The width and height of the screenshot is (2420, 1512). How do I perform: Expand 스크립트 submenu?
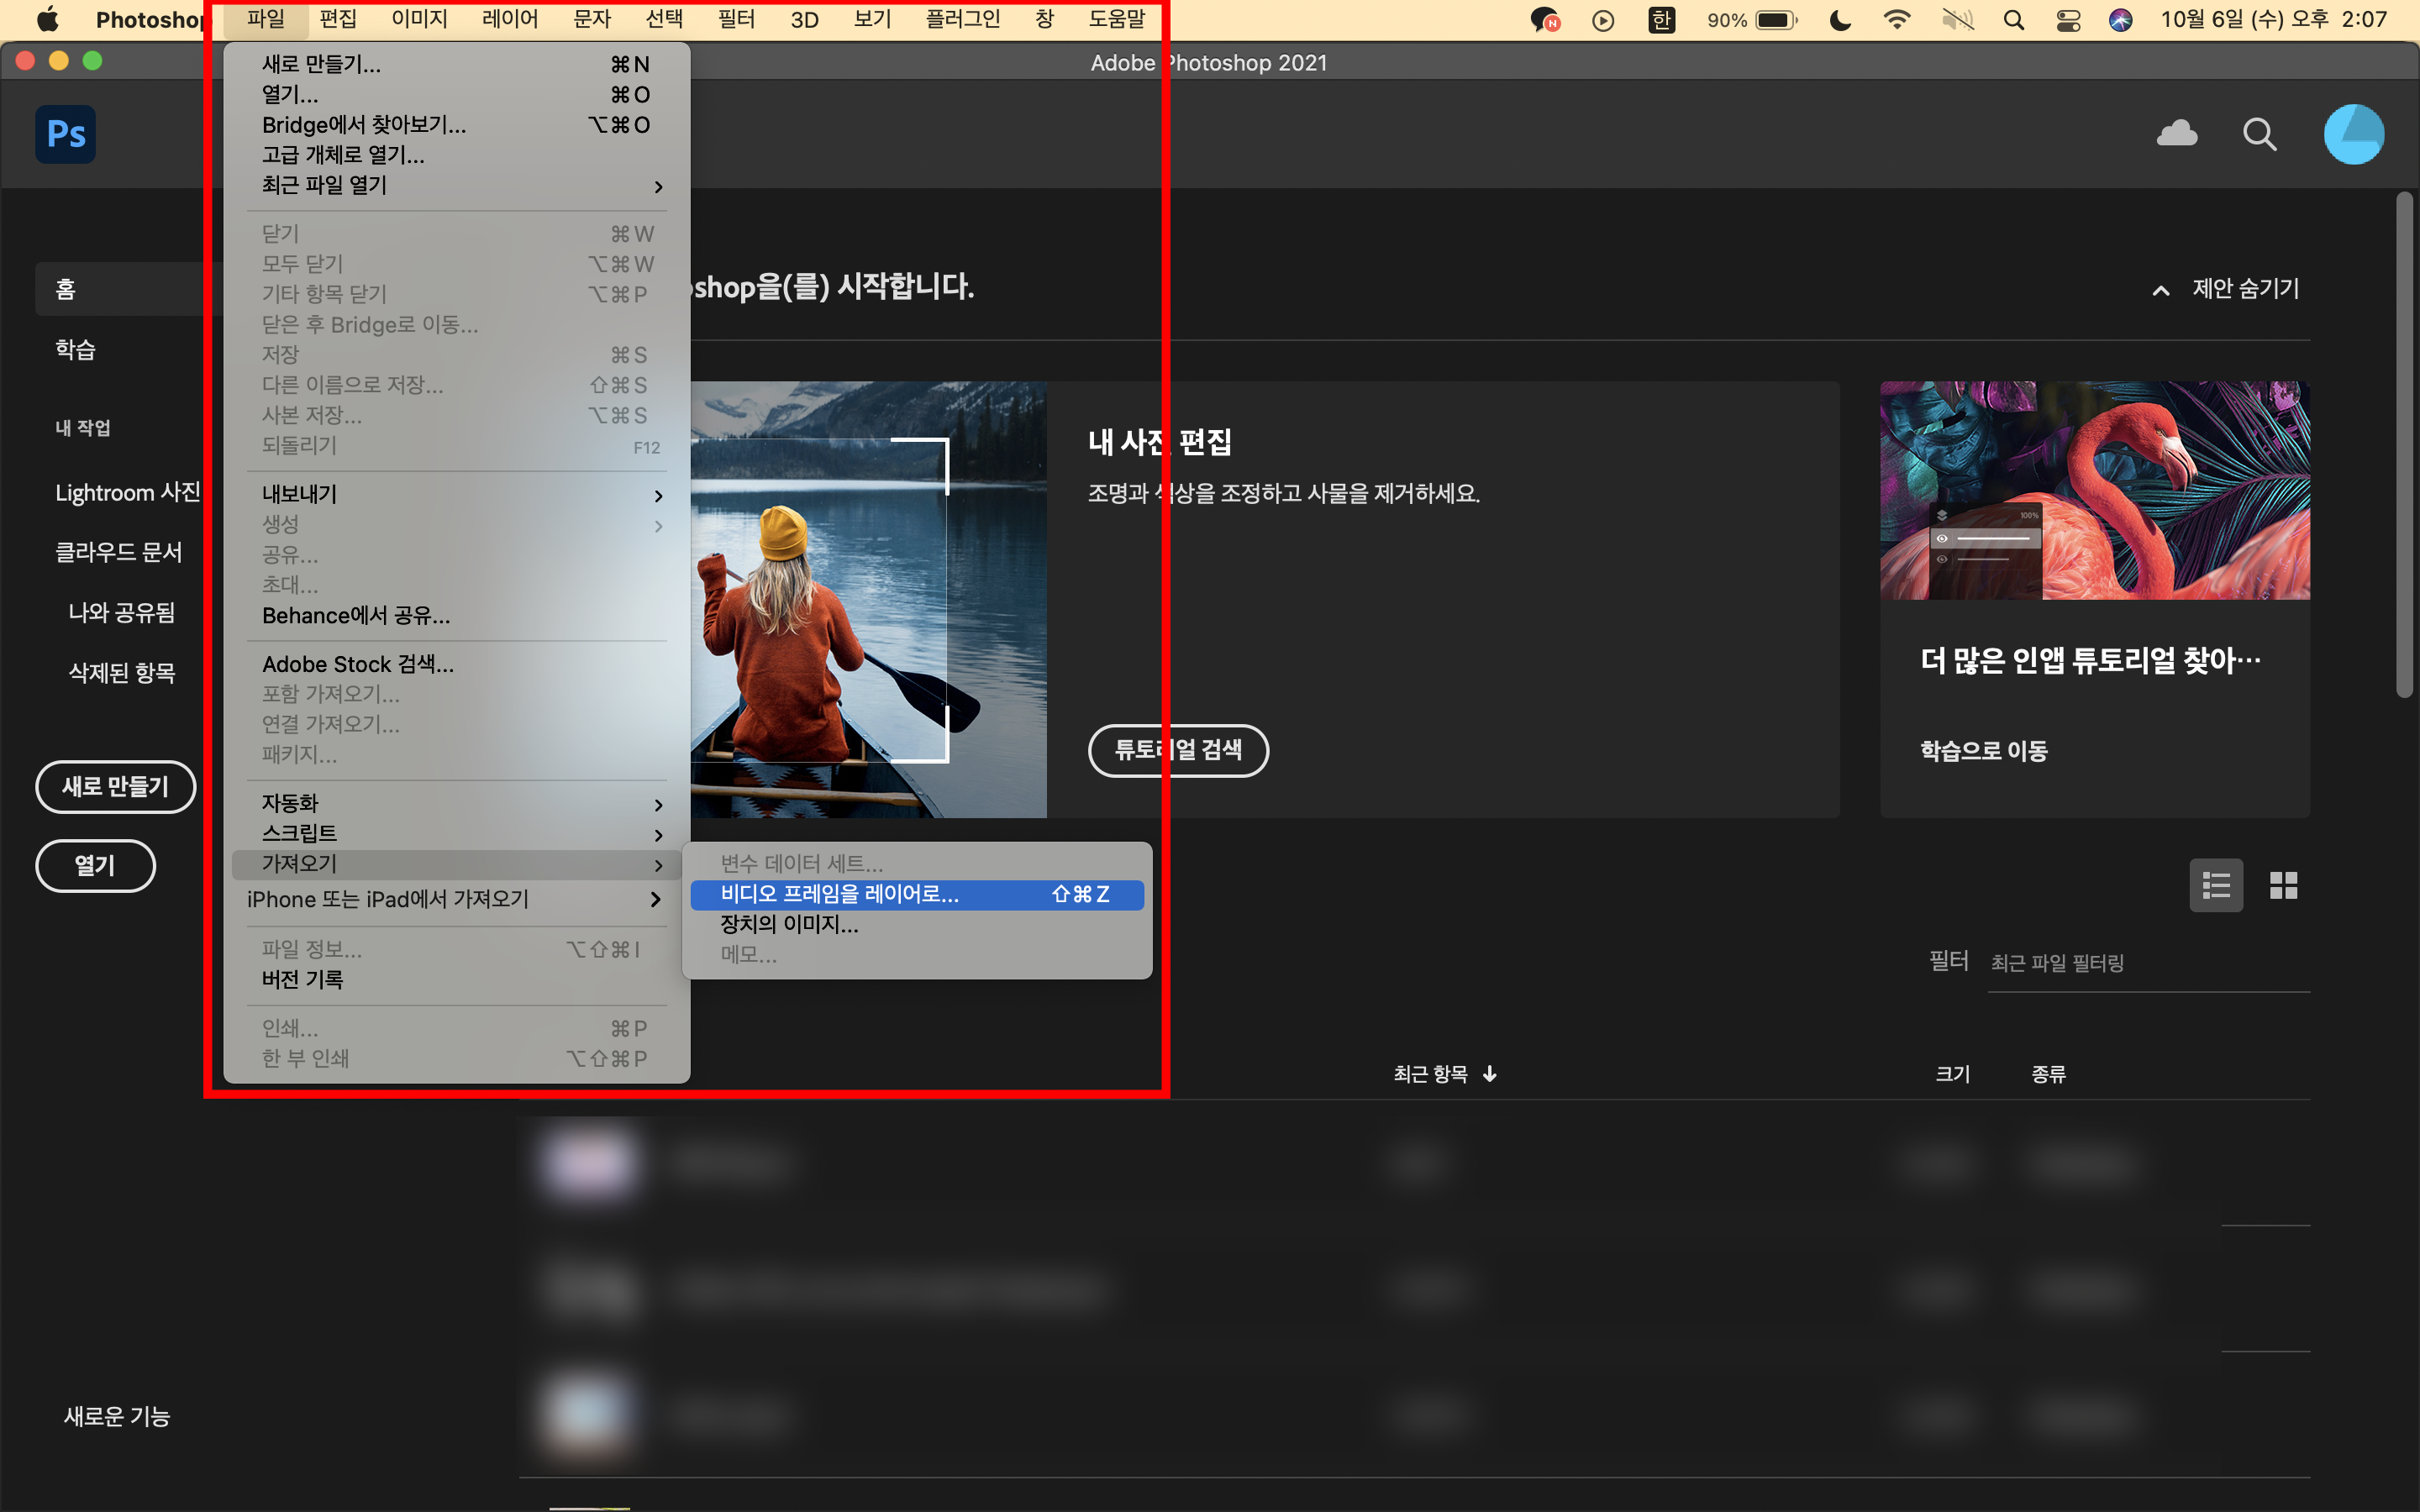pyautogui.click(x=457, y=834)
